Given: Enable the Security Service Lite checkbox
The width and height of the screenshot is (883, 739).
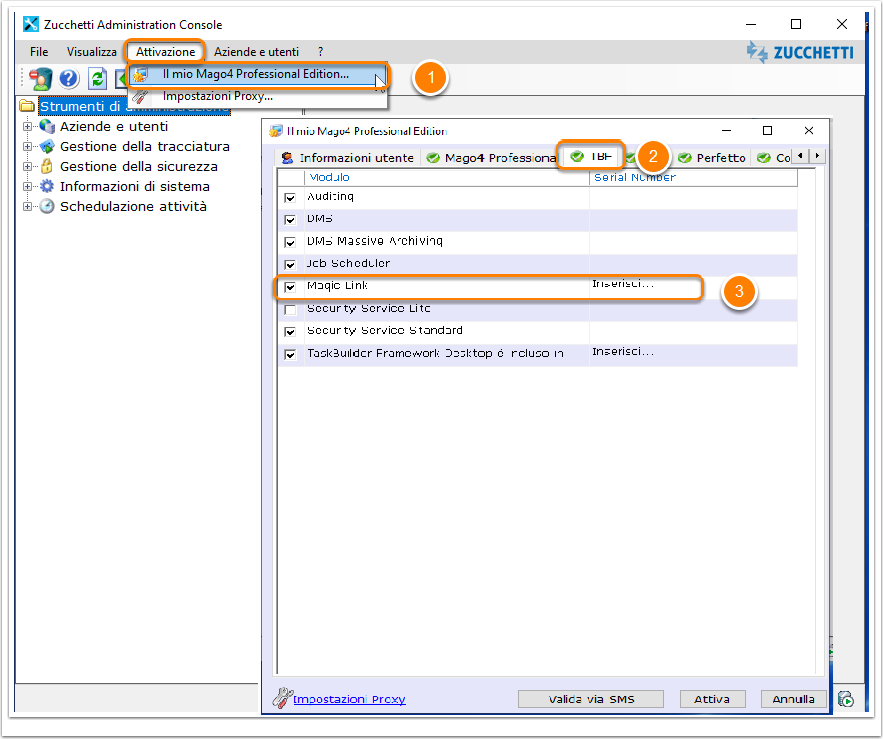Looking at the screenshot, I should click(290, 309).
